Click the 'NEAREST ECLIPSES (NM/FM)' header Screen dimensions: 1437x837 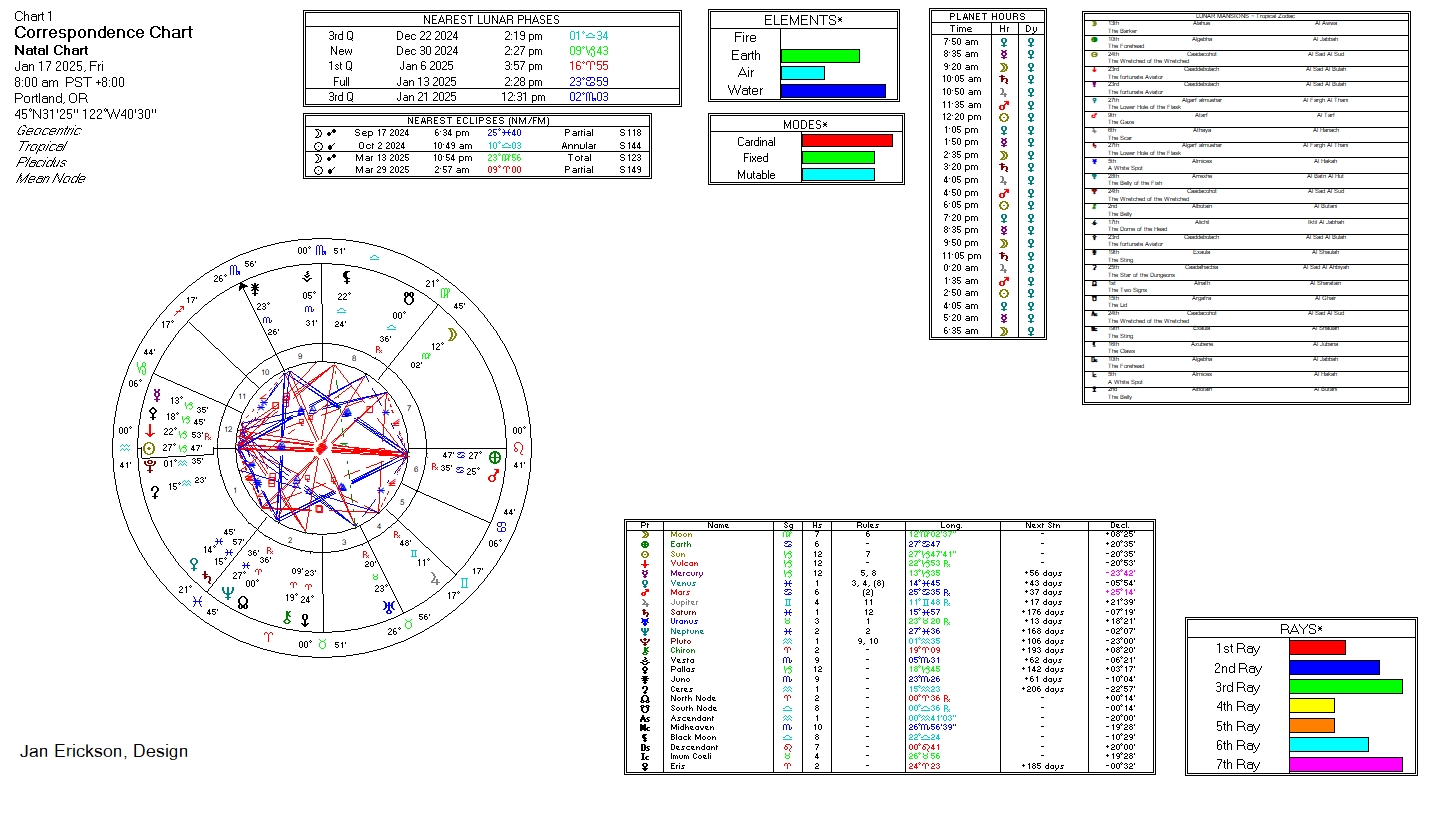tap(478, 120)
